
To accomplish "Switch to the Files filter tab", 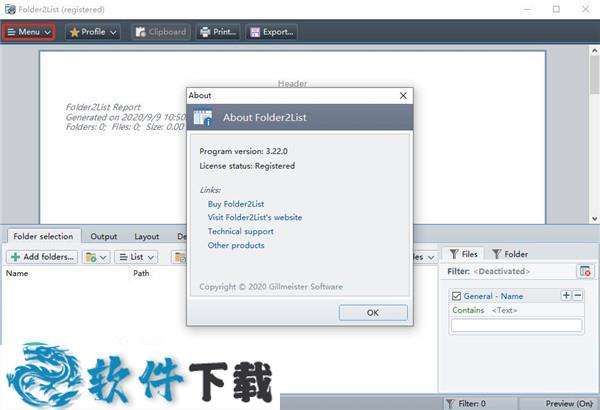I will pyautogui.click(x=463, y=254).
